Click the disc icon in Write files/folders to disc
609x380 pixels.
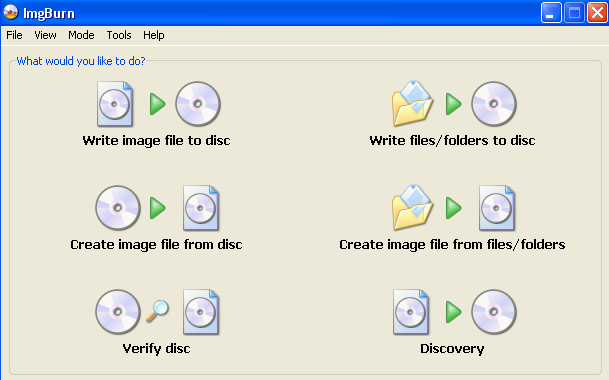tap(494, 104)
